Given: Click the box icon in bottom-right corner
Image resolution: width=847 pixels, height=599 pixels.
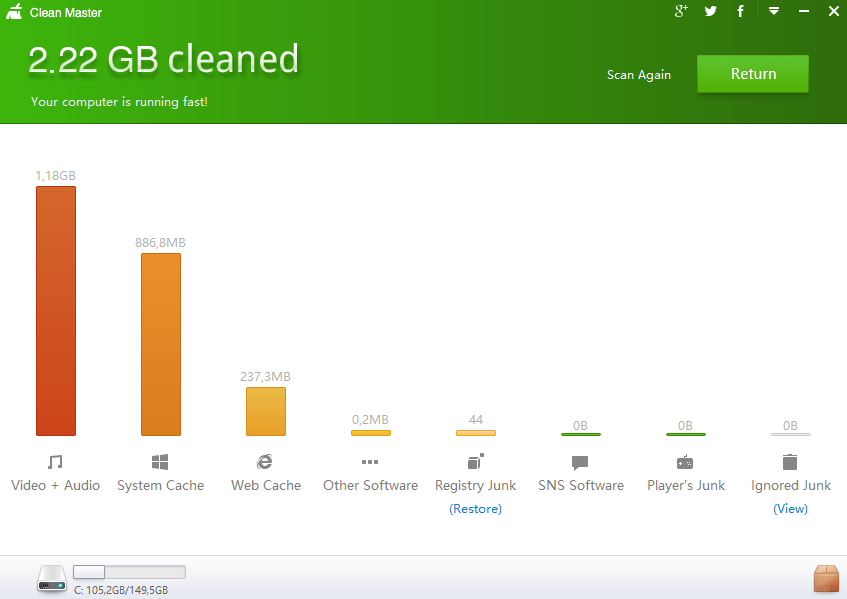Looking at the screenshot, I should click(826, 578).
